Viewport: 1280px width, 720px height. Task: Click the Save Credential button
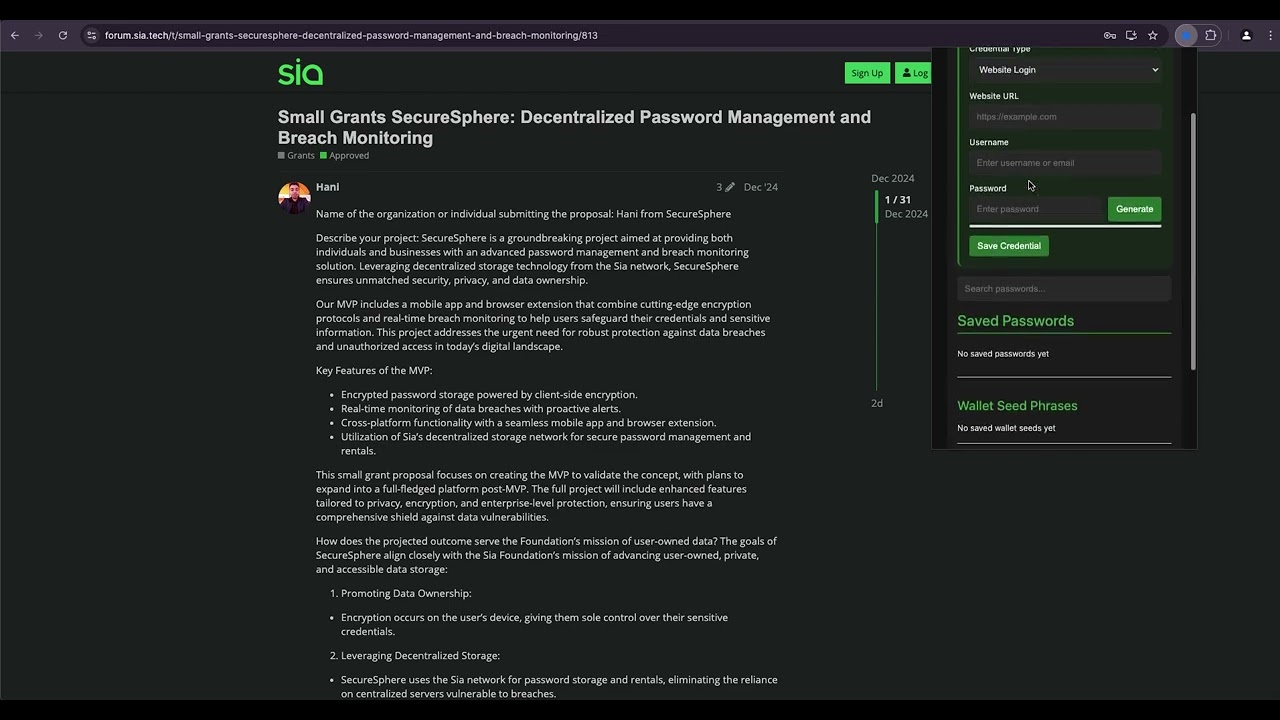coord(1008,246)
